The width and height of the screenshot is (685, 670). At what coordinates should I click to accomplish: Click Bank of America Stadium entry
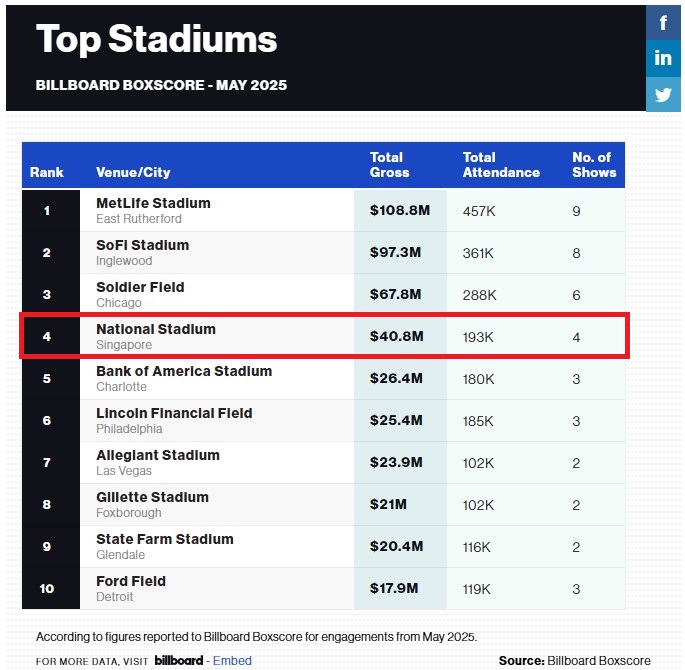[184, 371]
